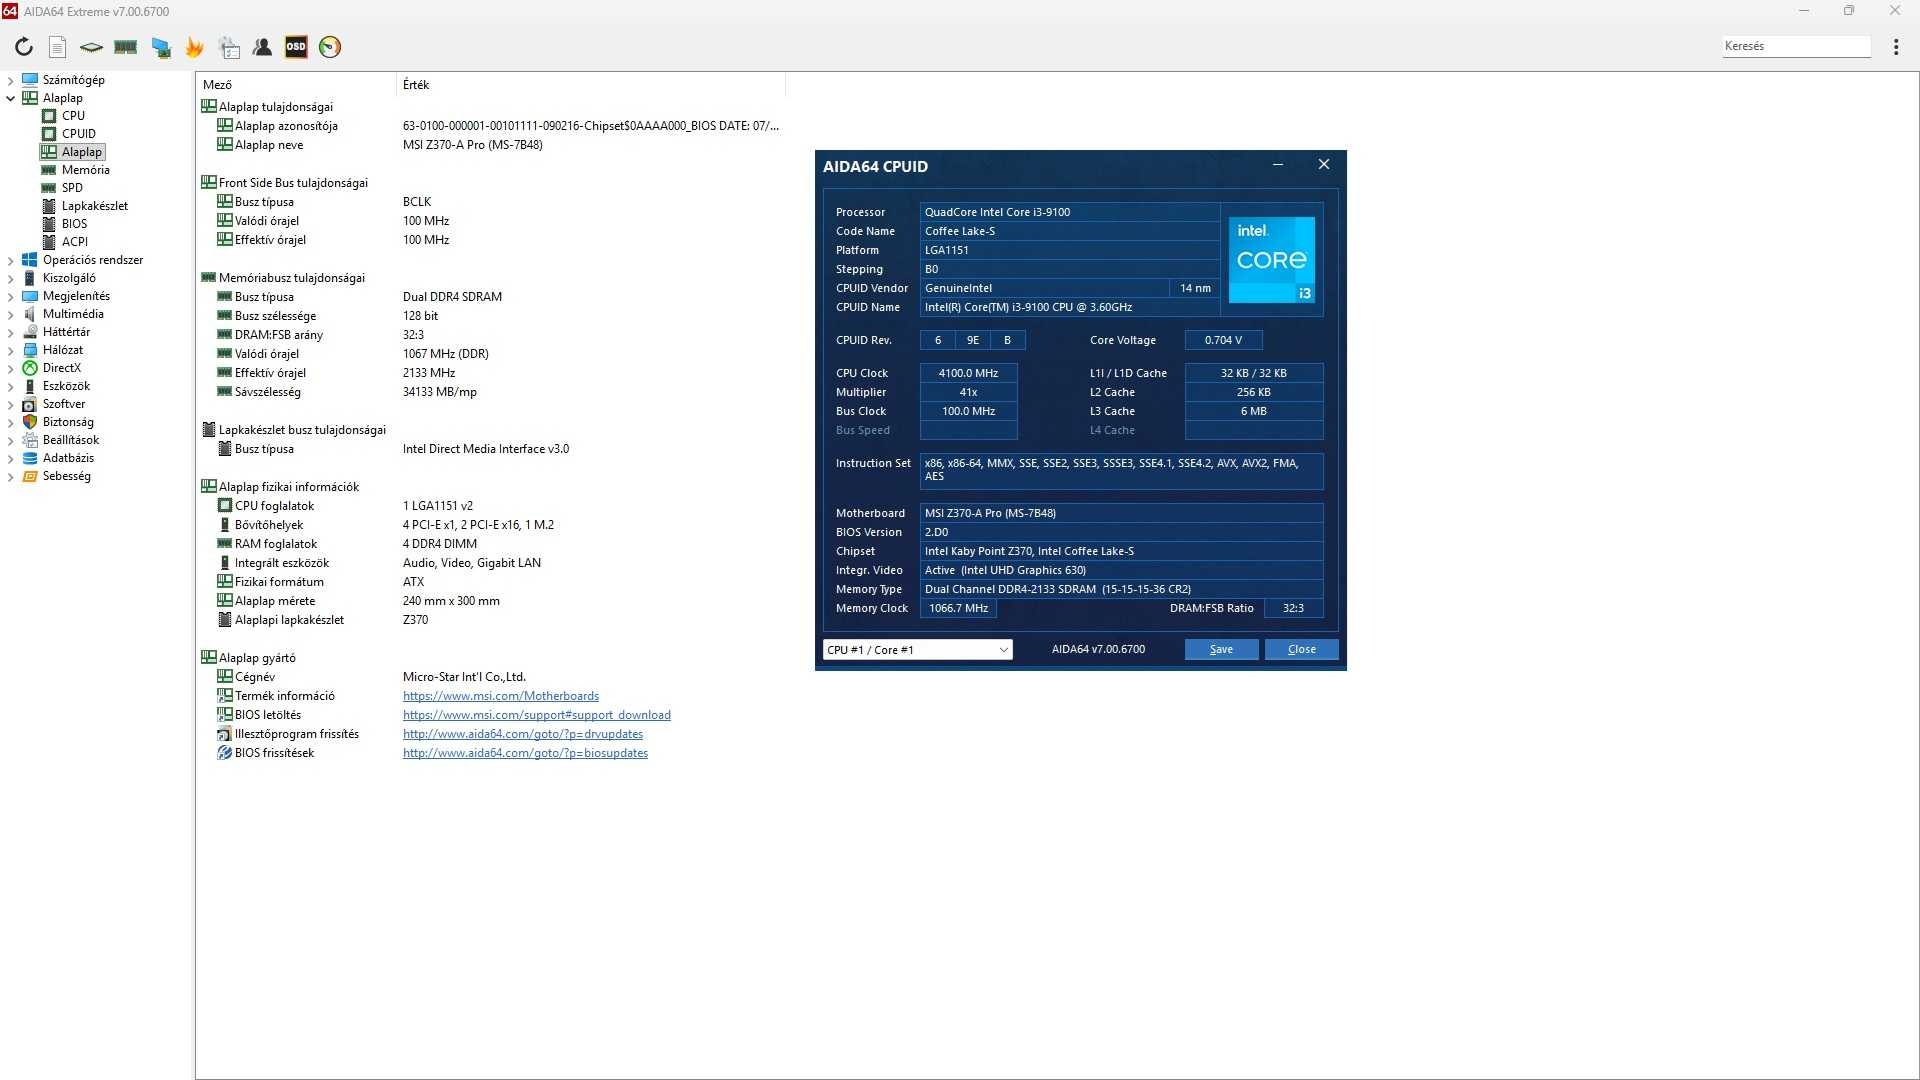Open the CPU #1 / Core #1 dropdown
The width and height of the screenshot is (1920, 1080).
[x=917, y=650]
